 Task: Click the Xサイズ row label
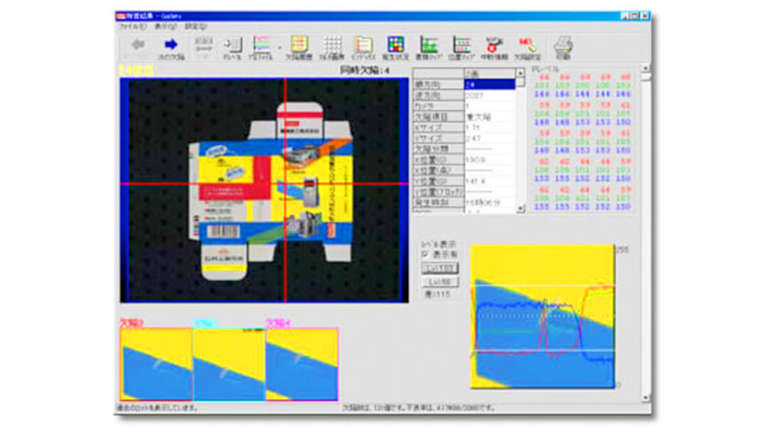[x=438, y=128]
